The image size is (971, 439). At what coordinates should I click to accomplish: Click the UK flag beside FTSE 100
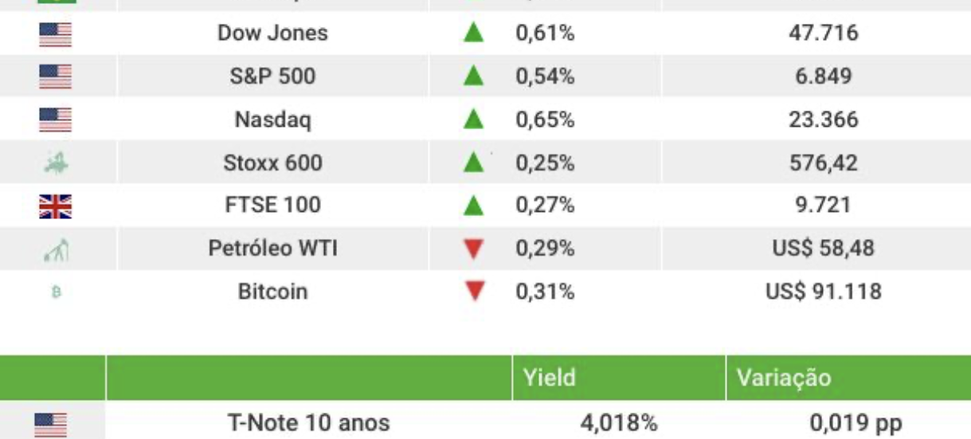[x=55, y=206]
